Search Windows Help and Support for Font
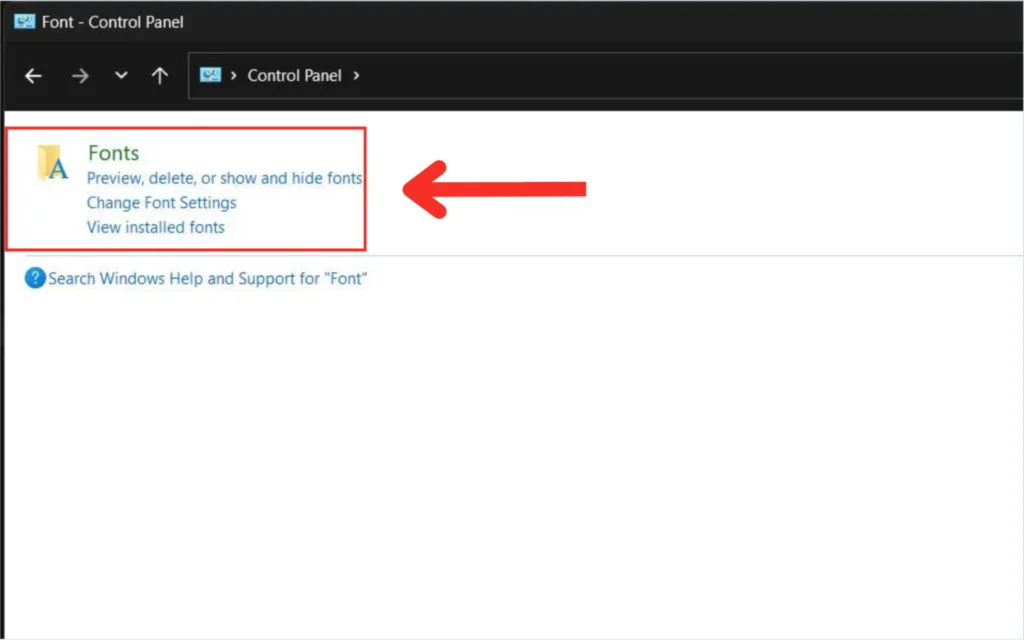This screenshot has height=640, width=1024. pos(208,279)
